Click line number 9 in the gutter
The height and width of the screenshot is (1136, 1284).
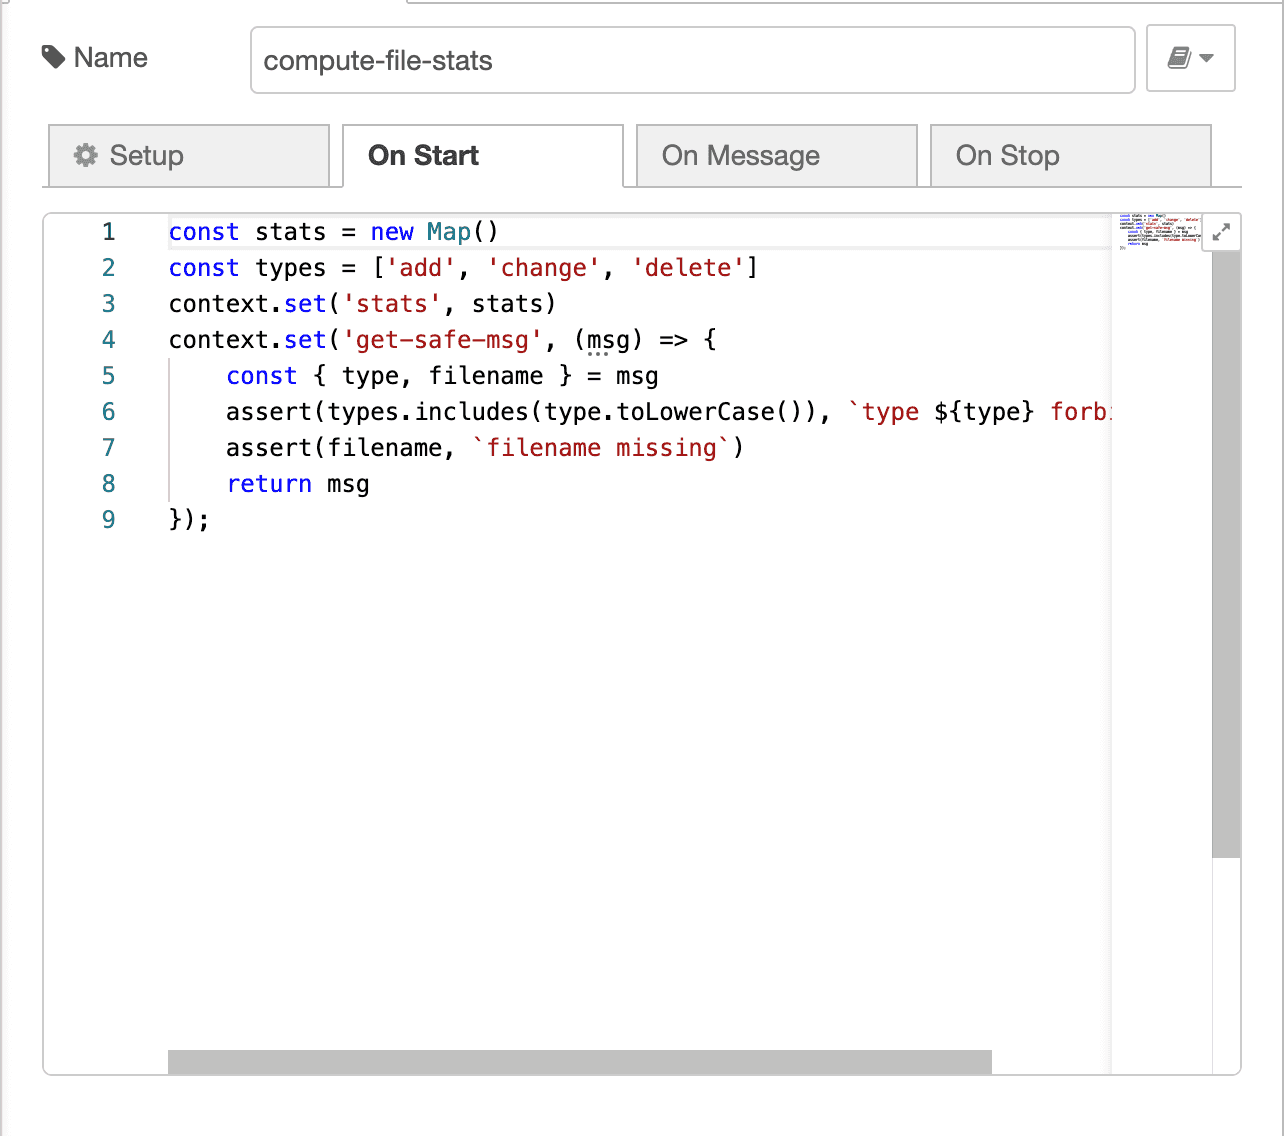coord(108,520)
